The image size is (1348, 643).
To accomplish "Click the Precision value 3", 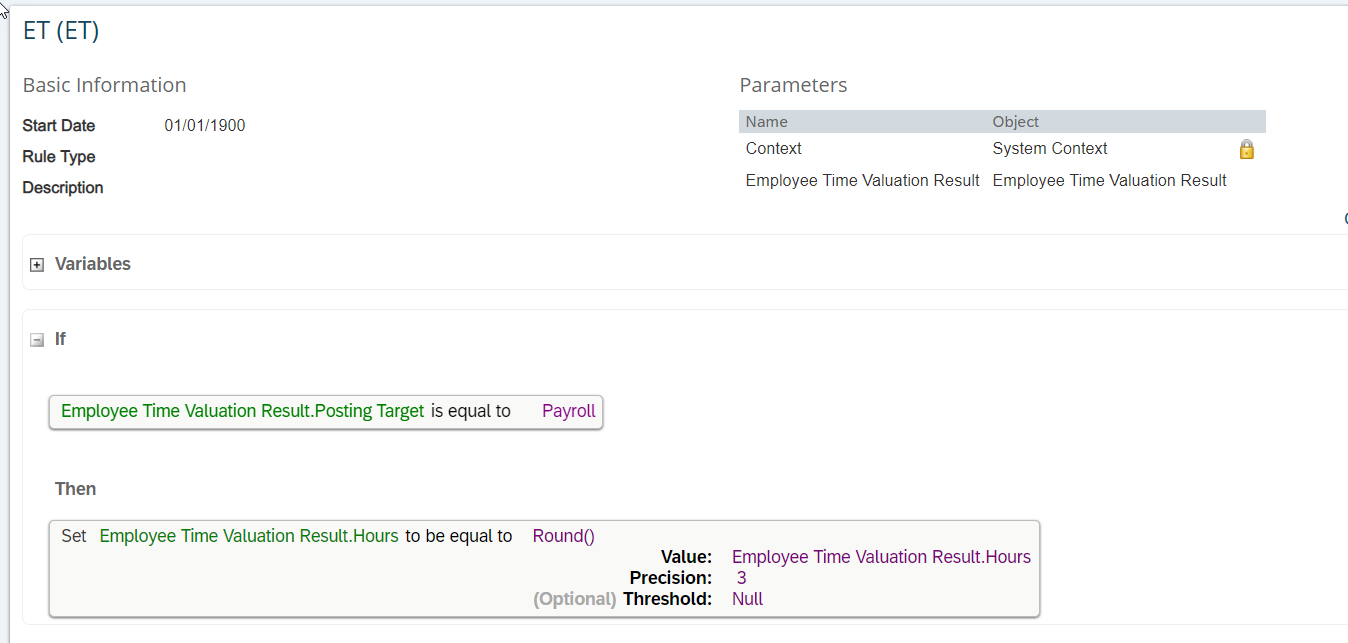I will pyautogui.click(x=742, y=578).
